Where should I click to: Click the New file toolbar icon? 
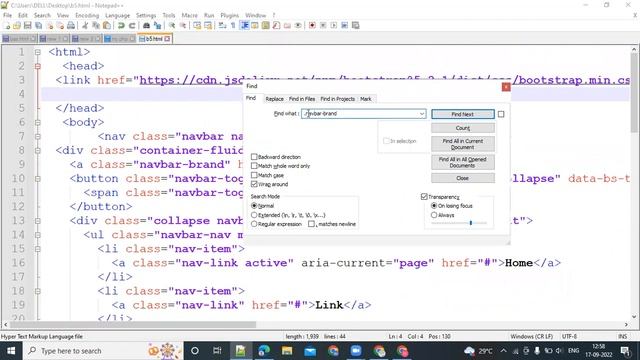[7, 25]
